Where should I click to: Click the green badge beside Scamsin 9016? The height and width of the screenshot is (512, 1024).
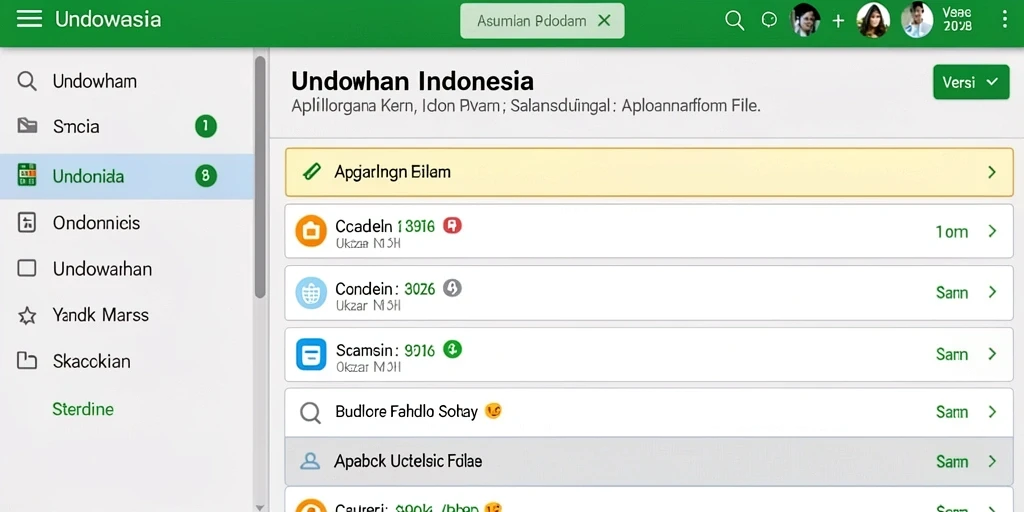(453, 349)
